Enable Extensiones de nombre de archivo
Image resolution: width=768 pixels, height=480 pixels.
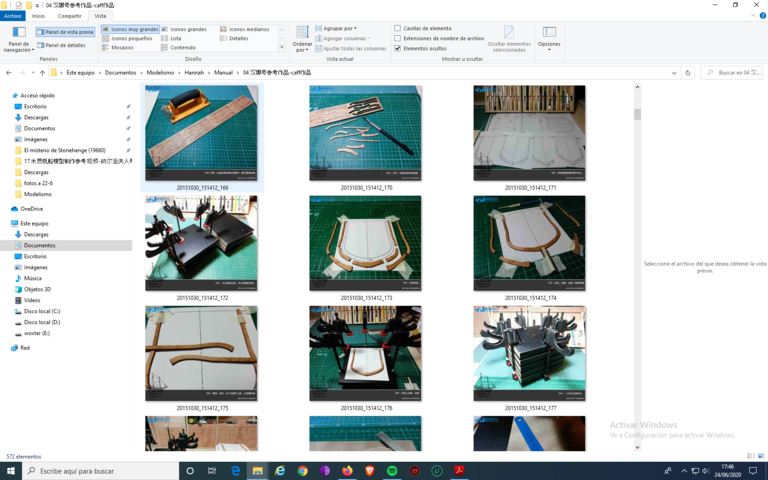click(x=398, y=38)
